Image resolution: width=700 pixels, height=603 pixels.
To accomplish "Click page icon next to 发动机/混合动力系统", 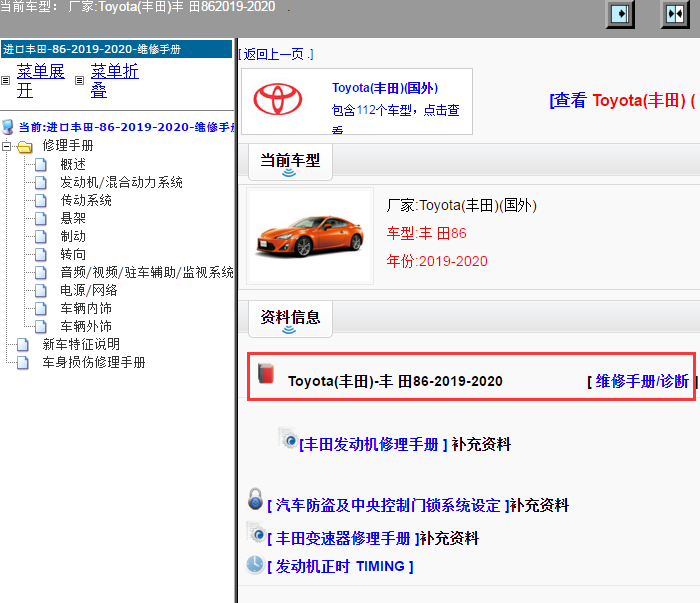I will click(41, 182).
